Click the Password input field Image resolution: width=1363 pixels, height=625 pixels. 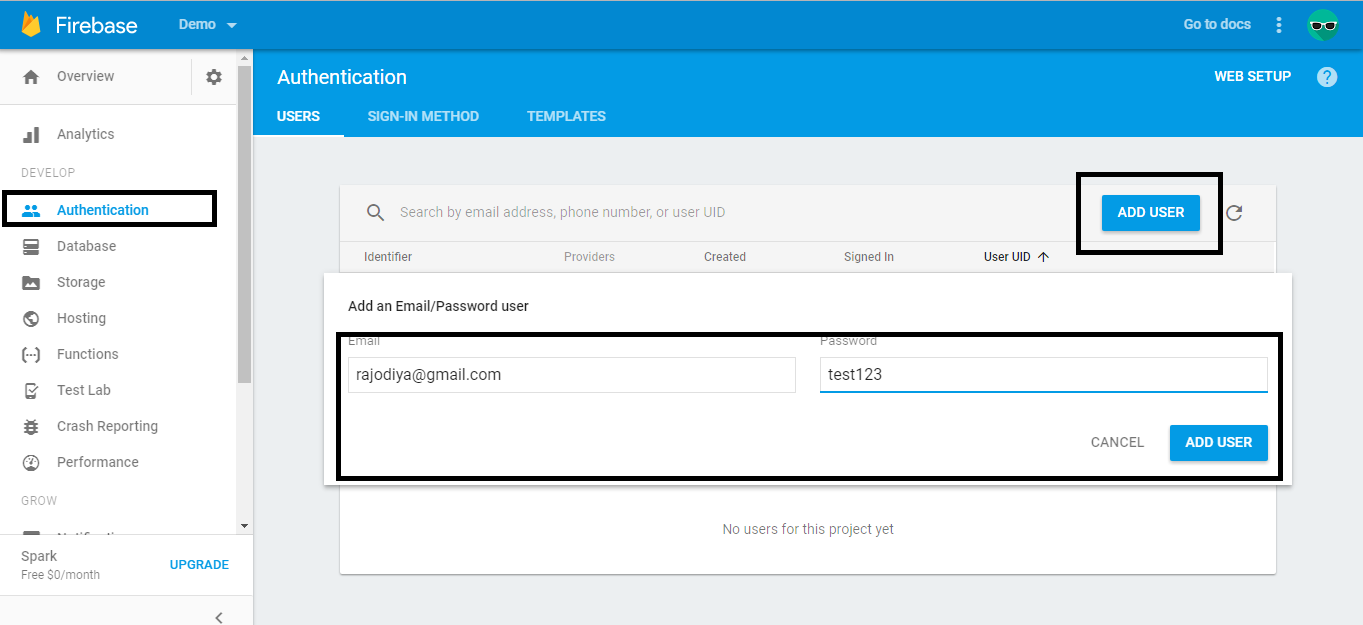tap(1044, 375)
